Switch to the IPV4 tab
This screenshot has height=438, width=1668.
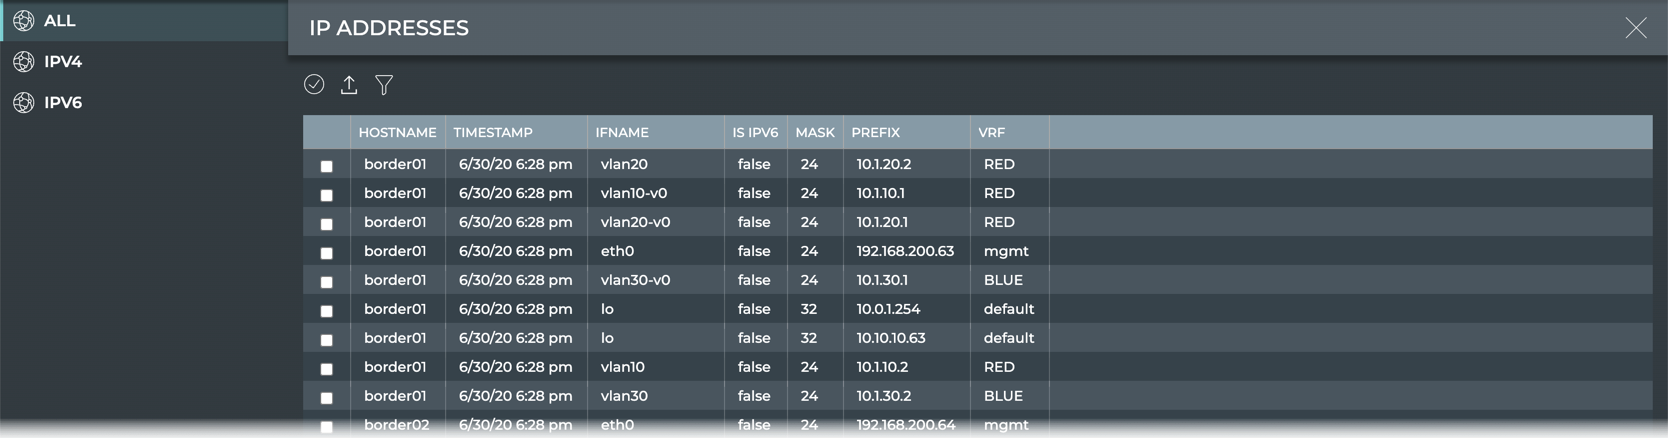(x=63, y=62)
